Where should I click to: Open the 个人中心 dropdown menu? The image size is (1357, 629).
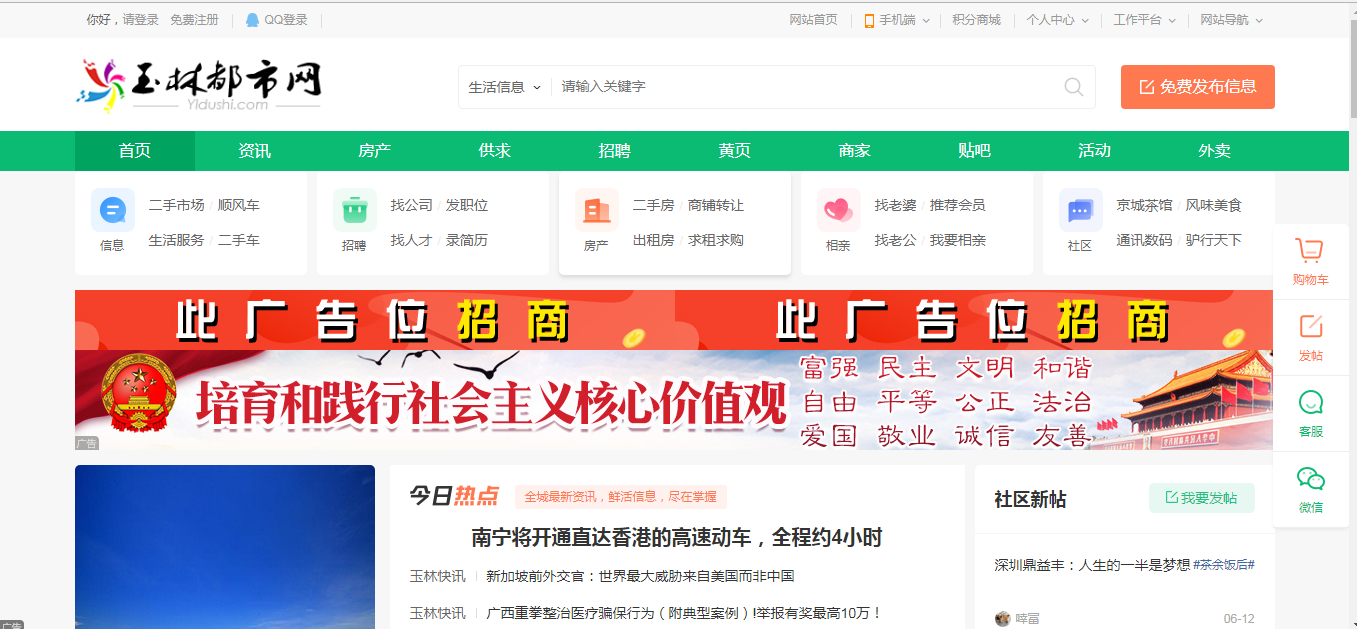tap(1057, 20)
